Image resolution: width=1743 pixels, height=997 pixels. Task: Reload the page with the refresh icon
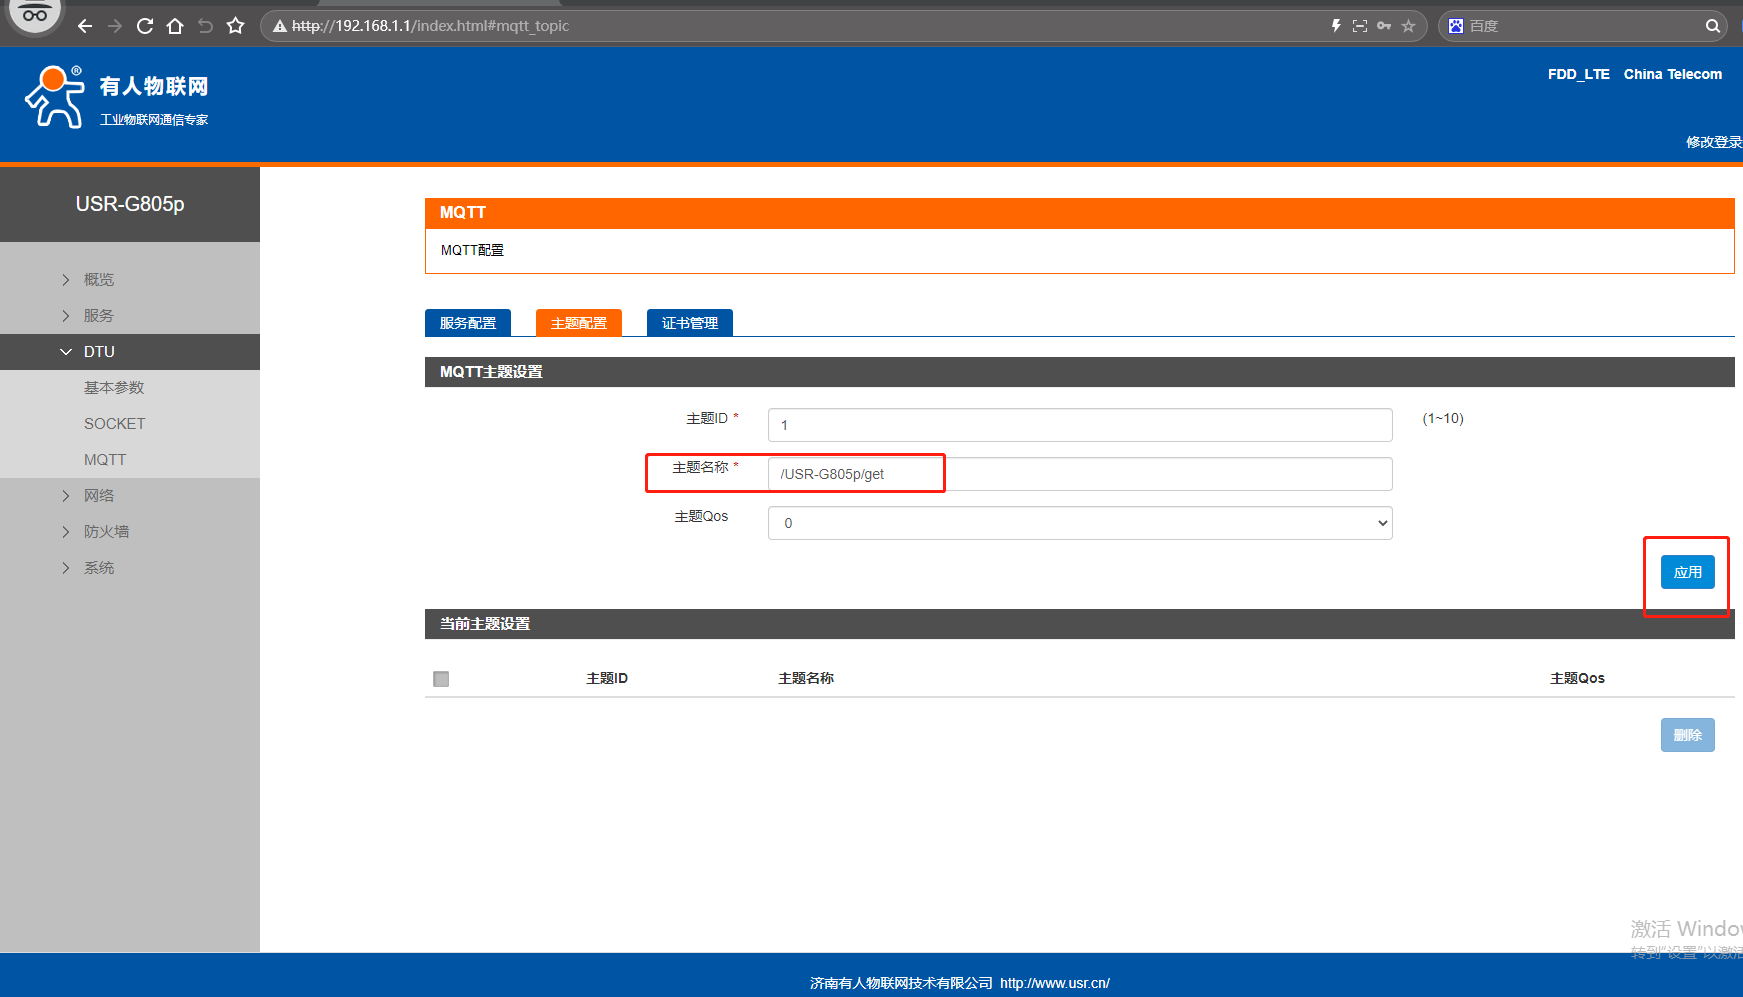tap(145, 26)
